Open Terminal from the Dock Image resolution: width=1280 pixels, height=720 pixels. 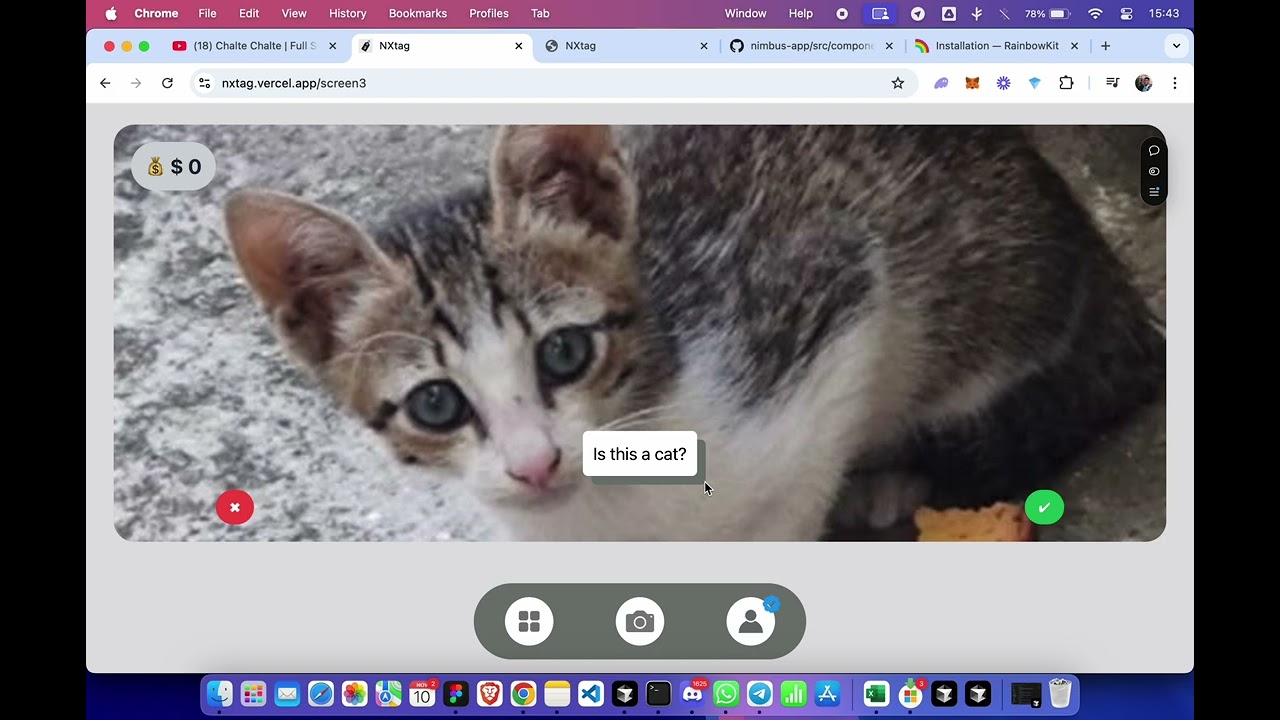click(658, 693)
